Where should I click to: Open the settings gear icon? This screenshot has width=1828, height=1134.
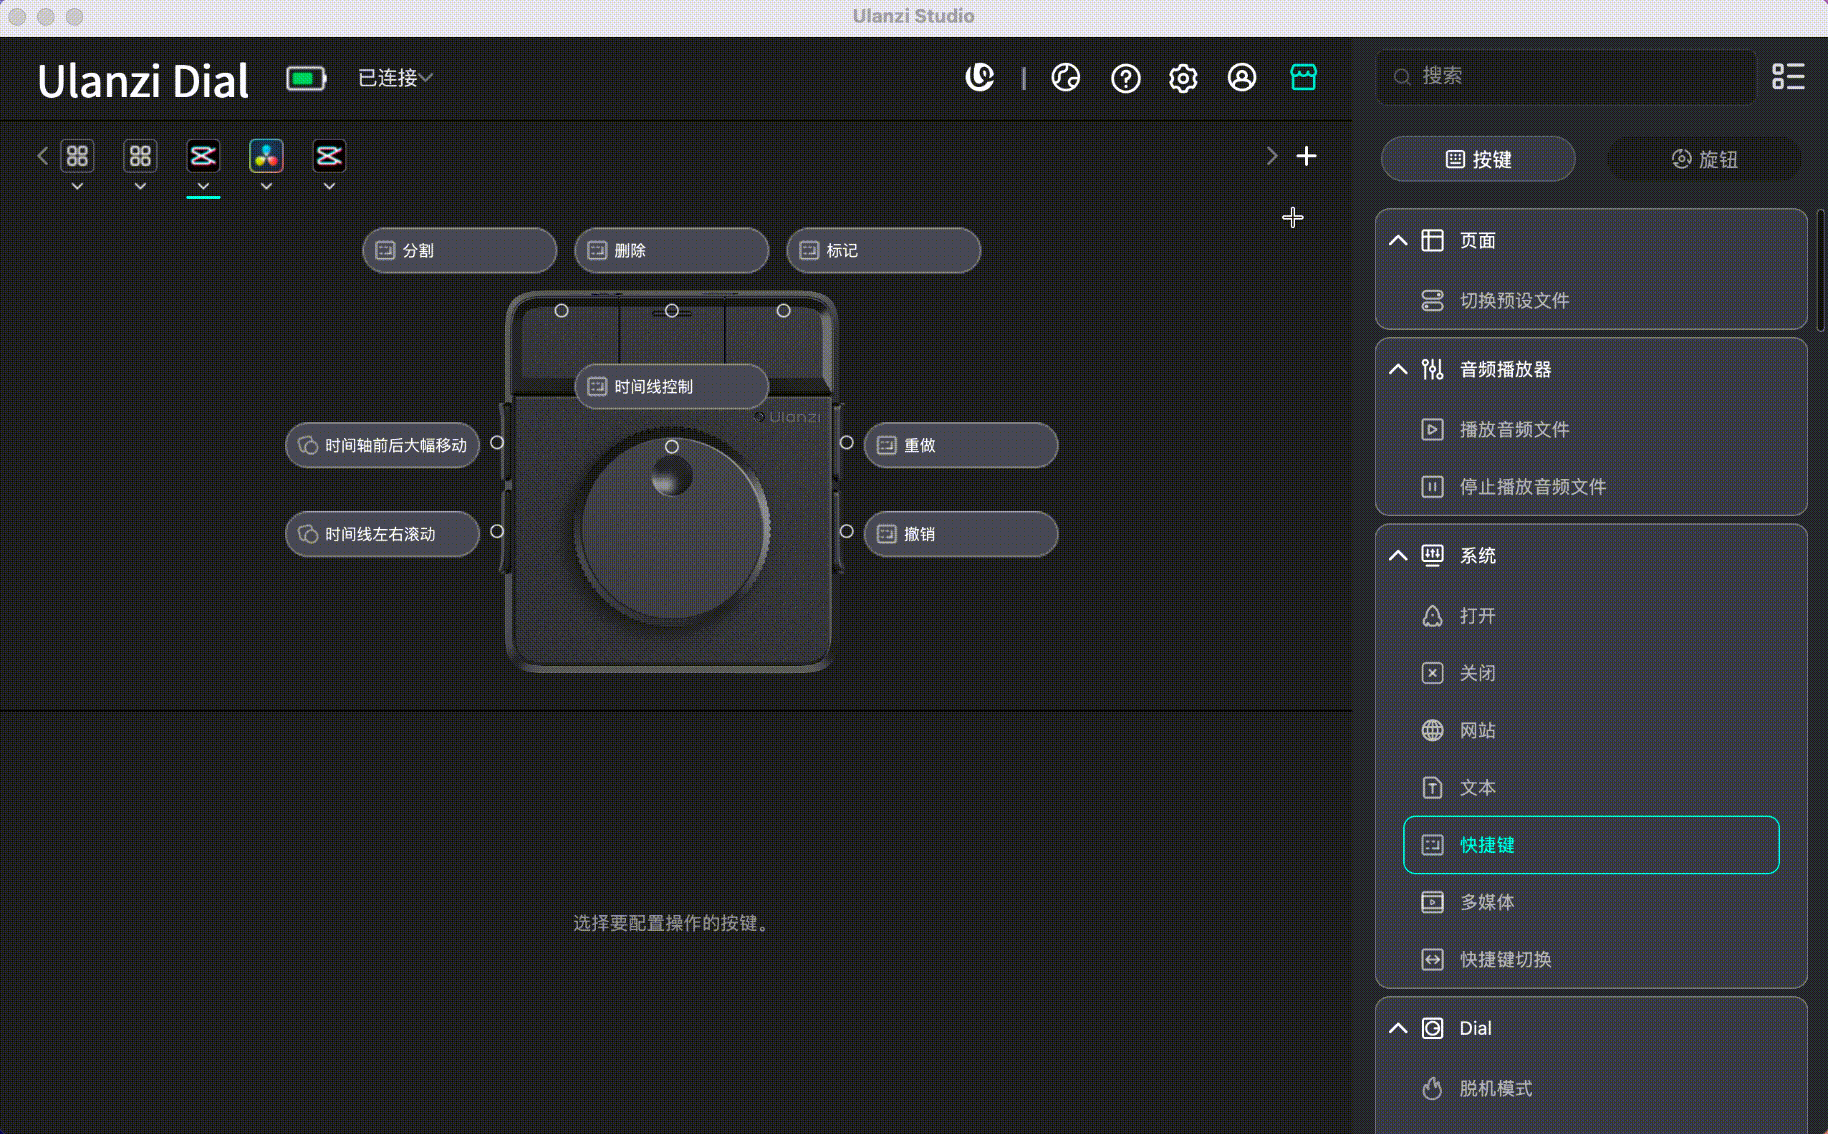coord(1183,78)
